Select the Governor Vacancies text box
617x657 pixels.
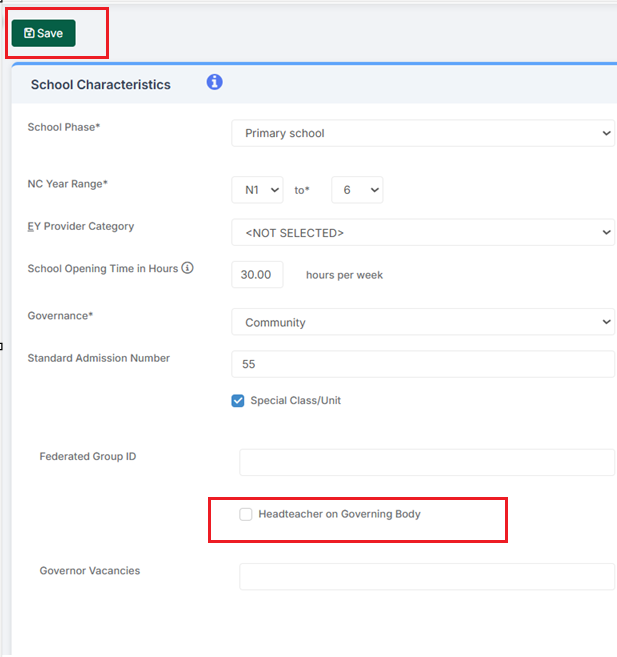(426, 577)
